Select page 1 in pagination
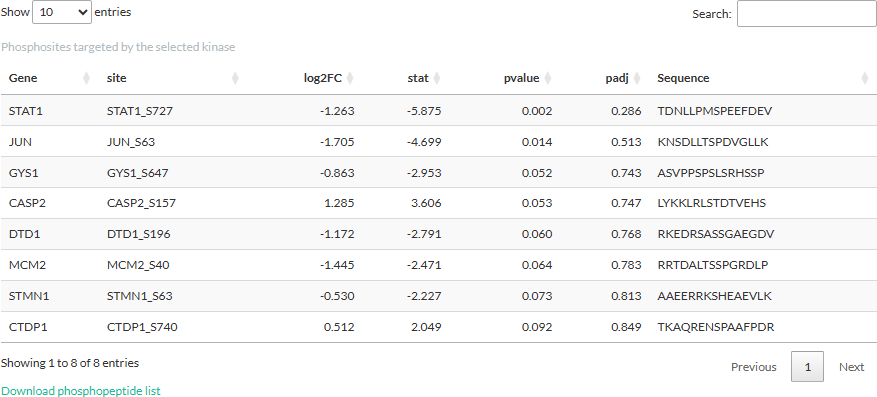This screenshot has width=877, height=397. (x=807, y=367)
